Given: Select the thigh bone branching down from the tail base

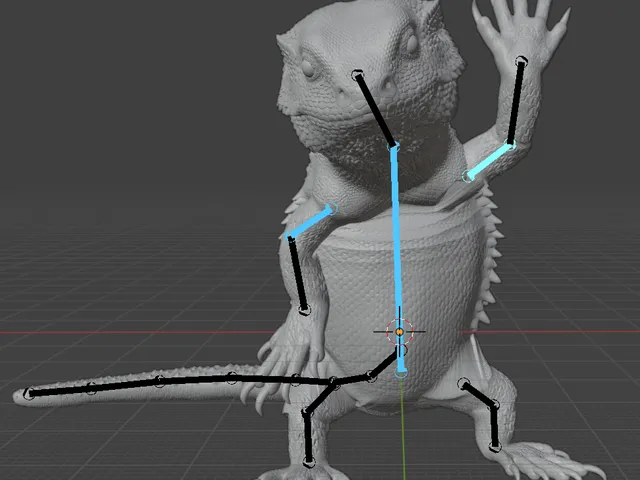Looking at the screenshot, I should click(x=321, y=397).
